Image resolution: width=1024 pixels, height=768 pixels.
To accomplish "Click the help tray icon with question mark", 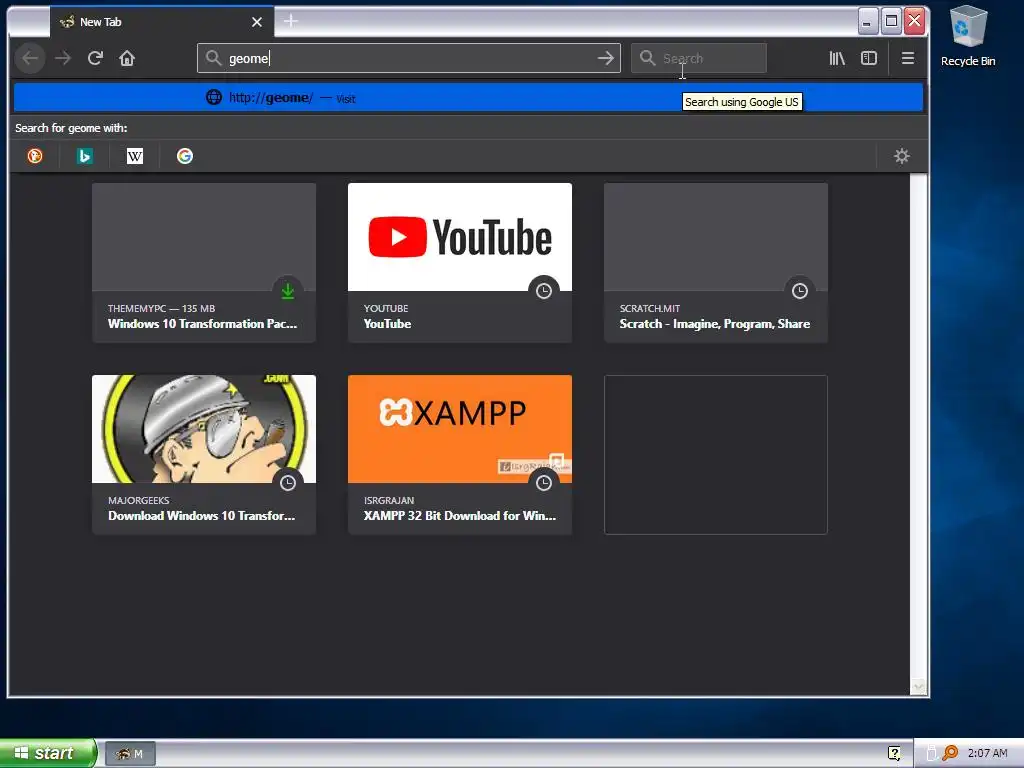I will (x=894, y=754).
